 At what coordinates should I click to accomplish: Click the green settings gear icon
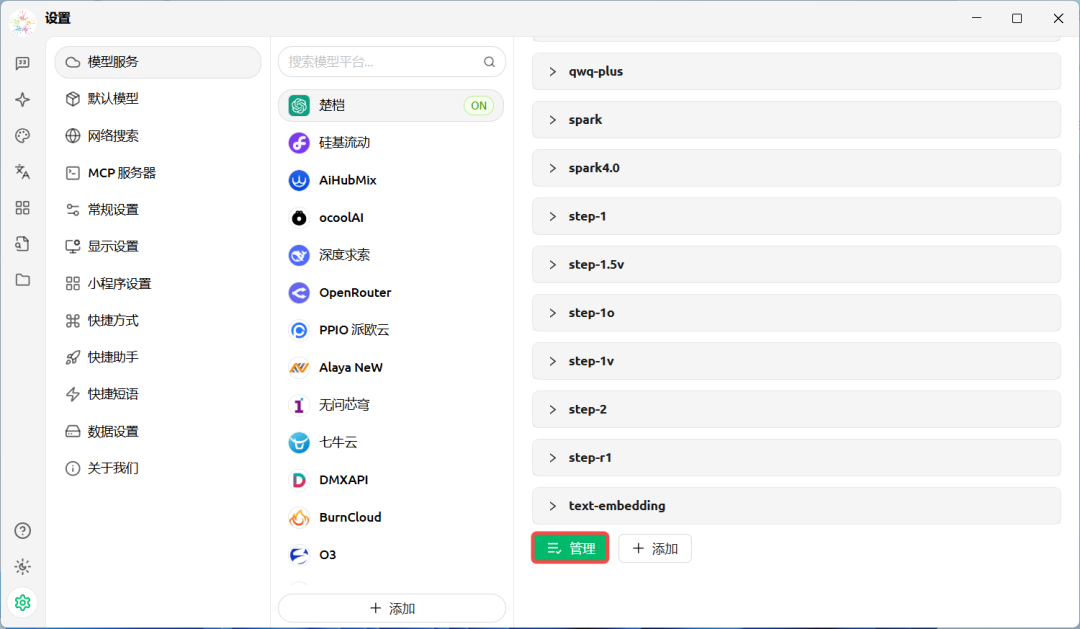pos(23,603)
